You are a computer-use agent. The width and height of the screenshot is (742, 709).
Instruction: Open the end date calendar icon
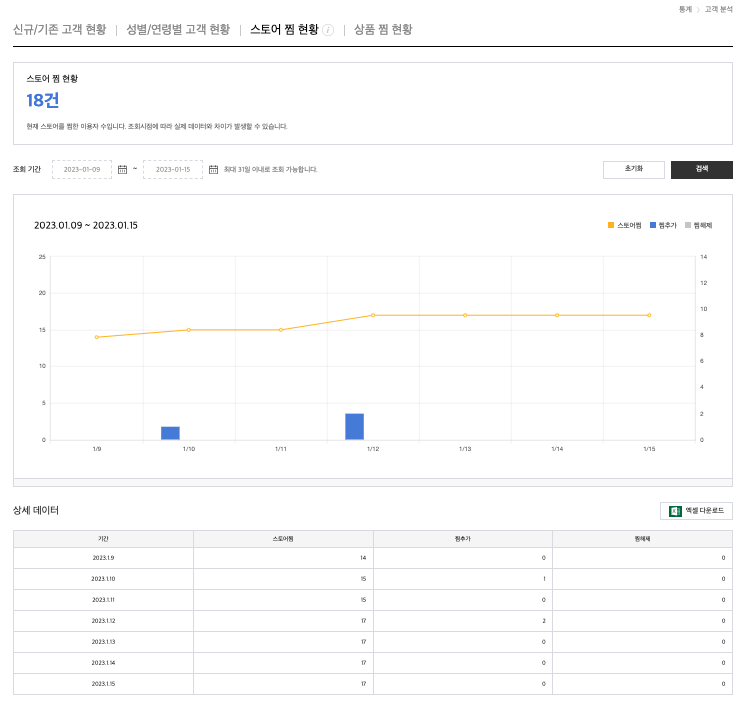pos(213,170)
